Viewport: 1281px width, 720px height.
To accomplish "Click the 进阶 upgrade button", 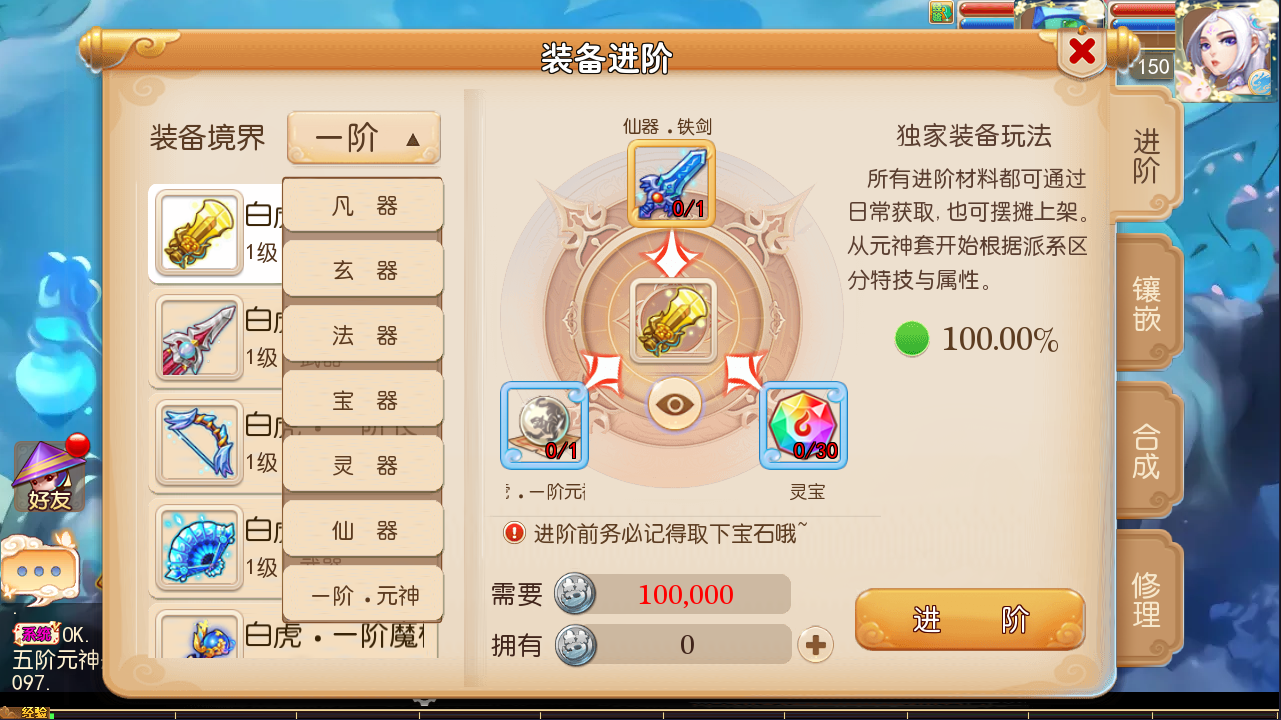I will [970, 620].
